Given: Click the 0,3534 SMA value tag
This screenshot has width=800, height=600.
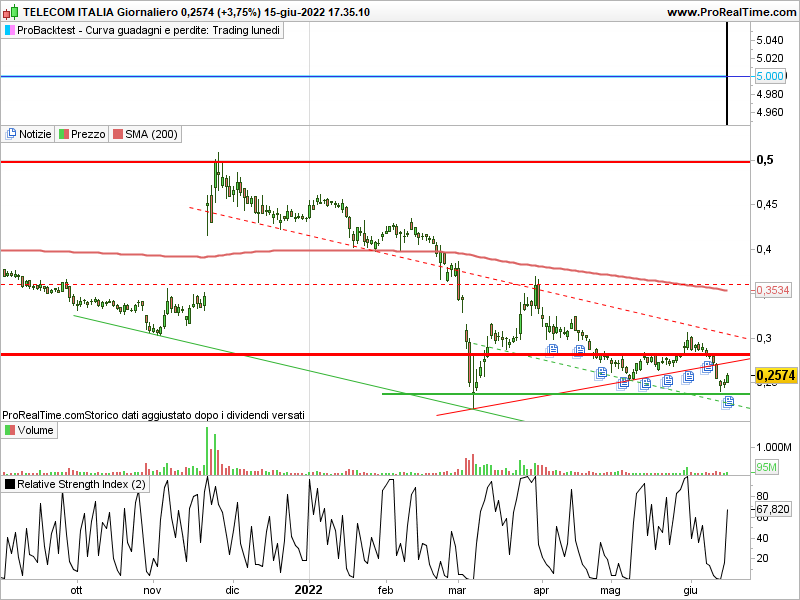Looking at the screenshot, I should point(772,290).
